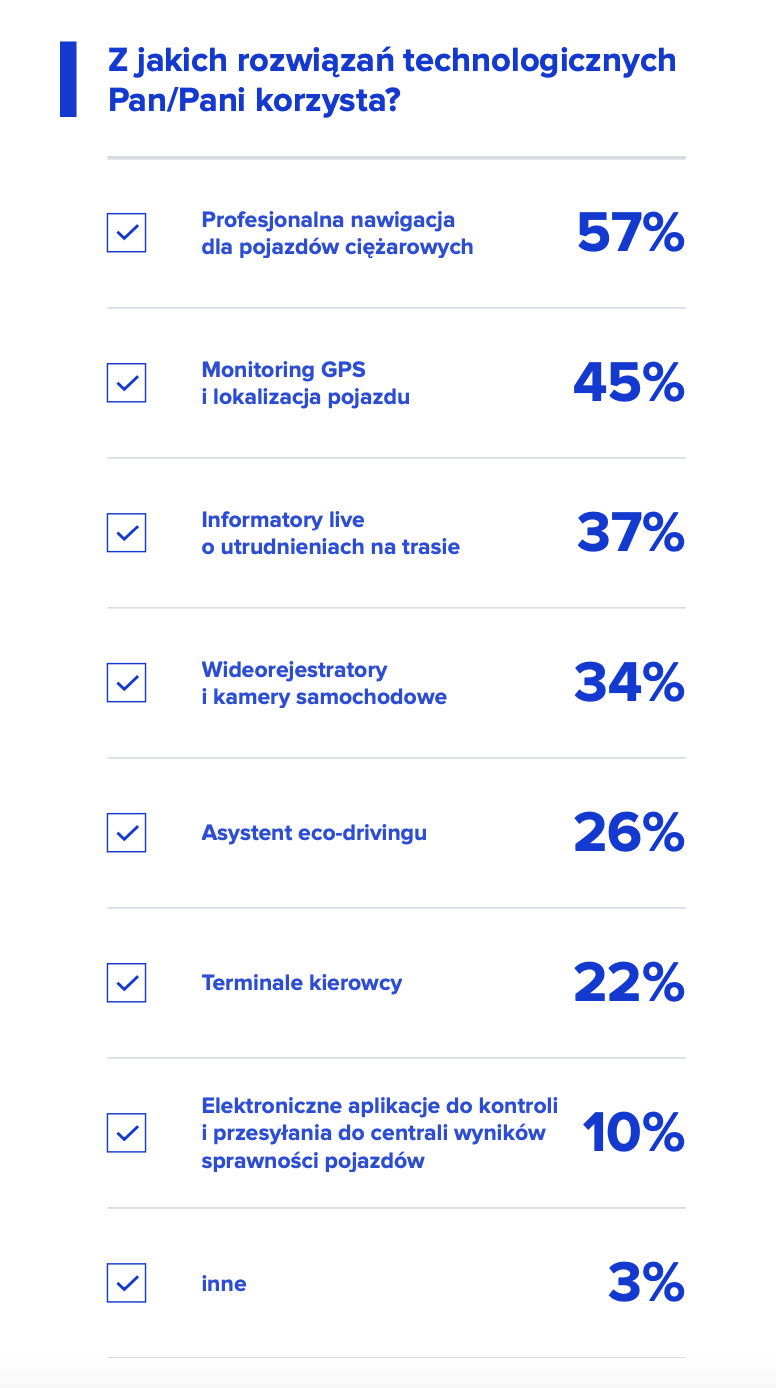Viewport: 776px width, 1388px height.
Task: Click the 'Terminale kierowcy' label
Action: coord(302,983)
